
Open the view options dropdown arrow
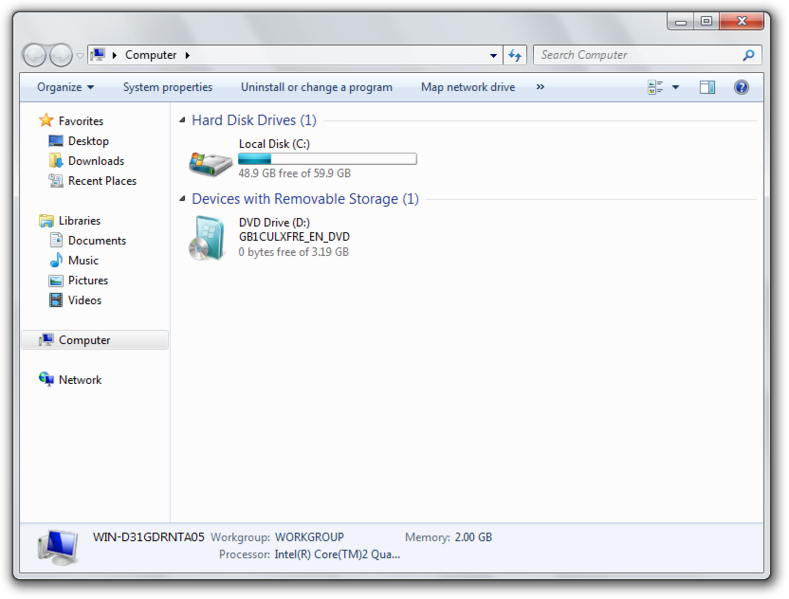[676, 88]
